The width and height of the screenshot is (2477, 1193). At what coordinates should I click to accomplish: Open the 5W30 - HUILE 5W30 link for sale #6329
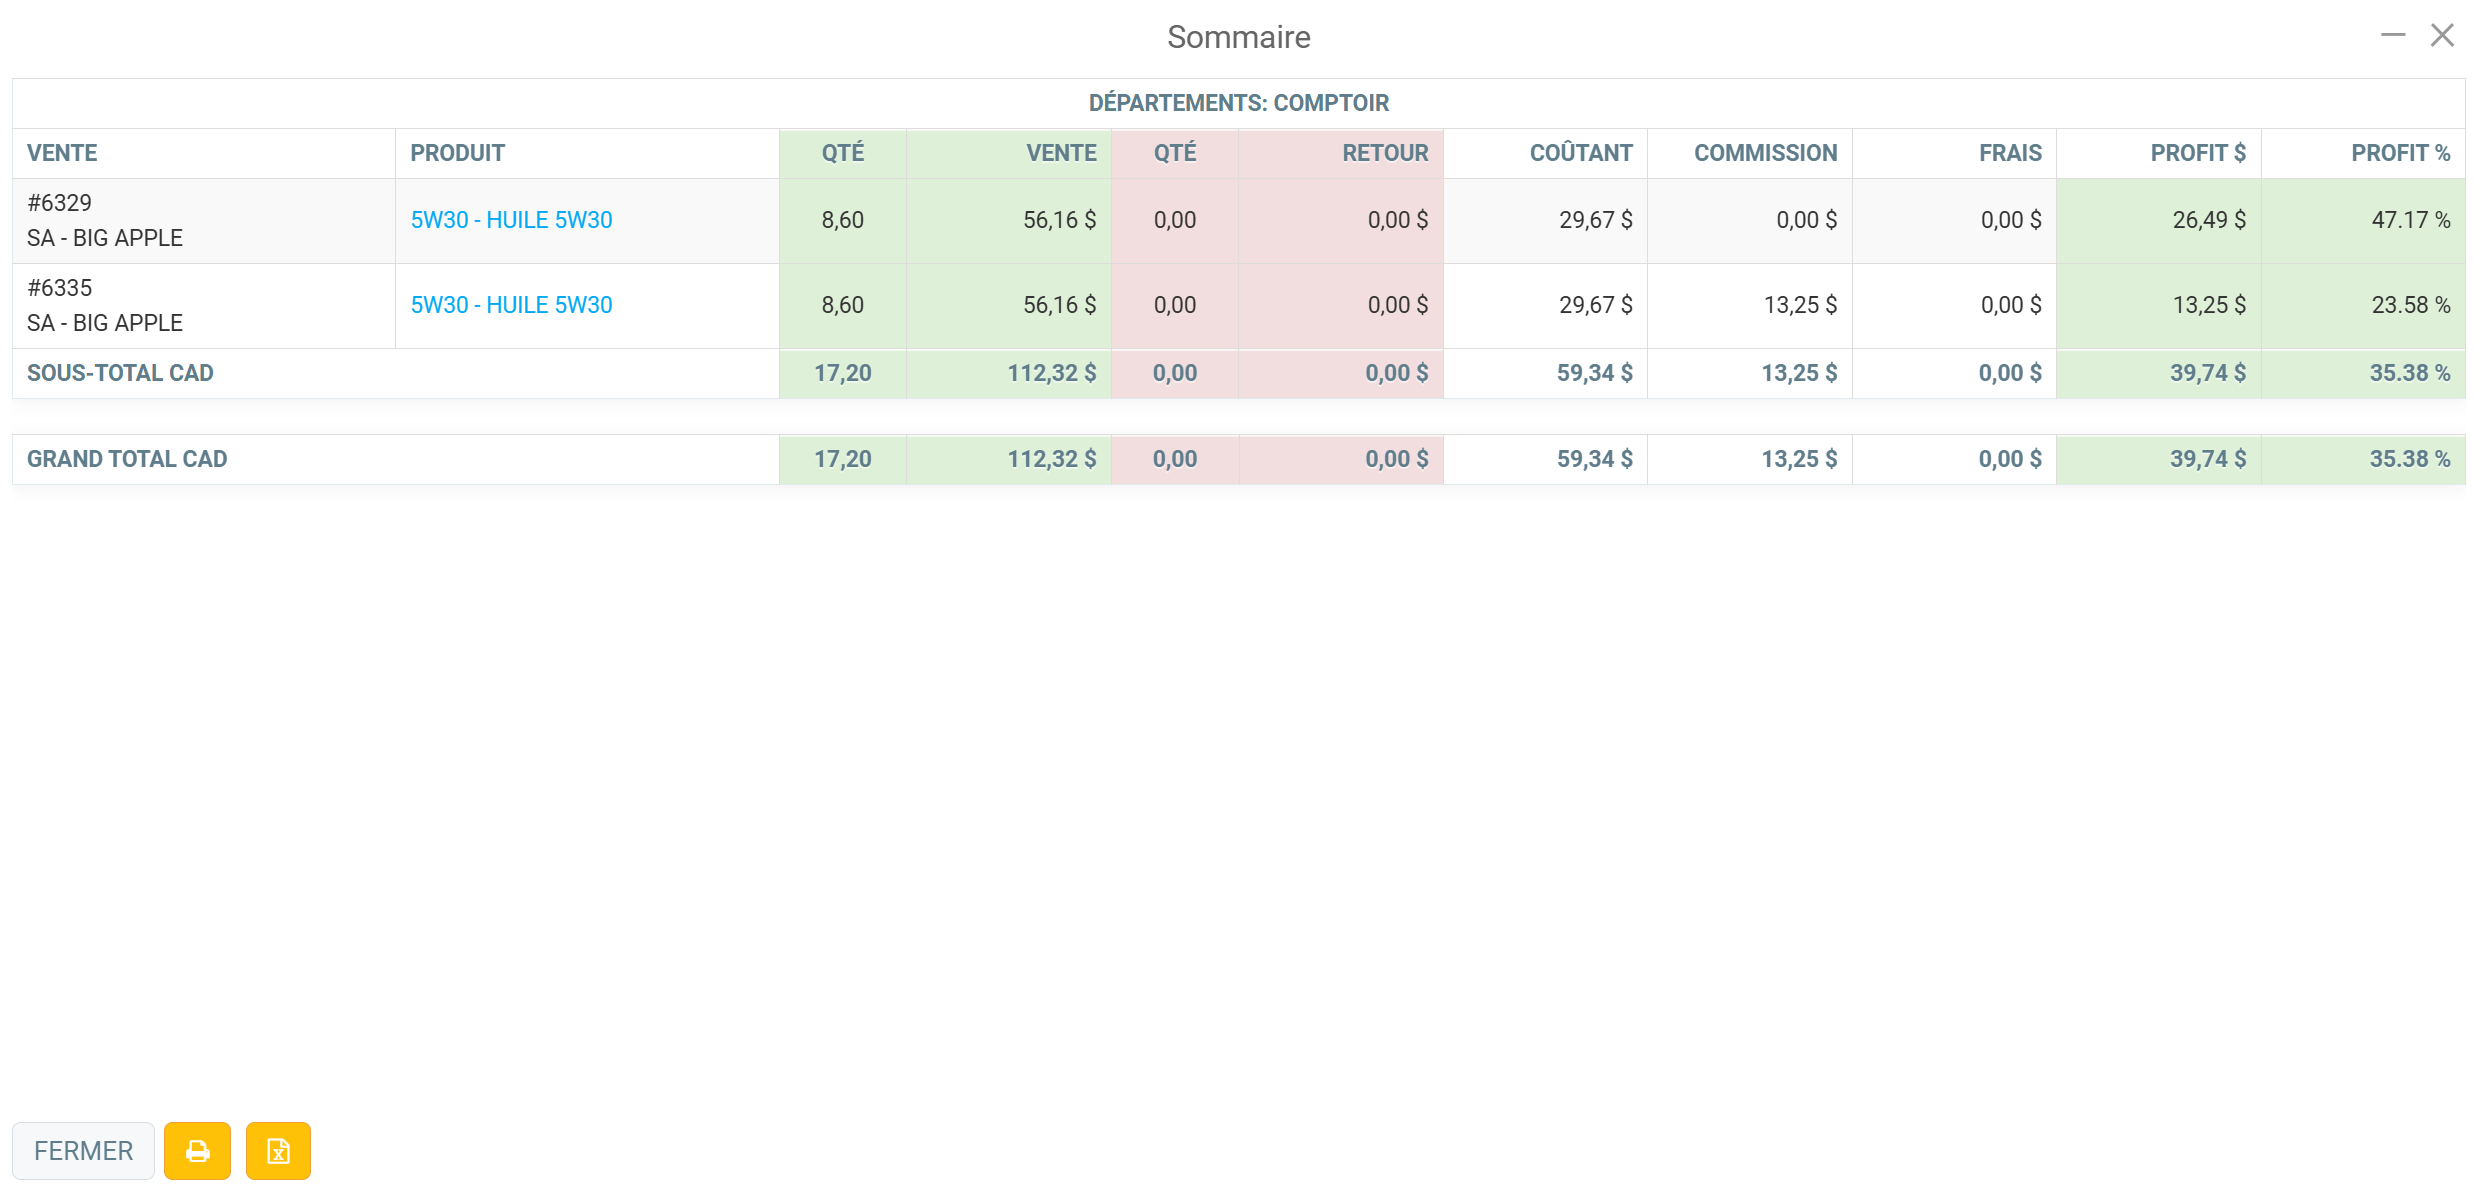(511, 220)
